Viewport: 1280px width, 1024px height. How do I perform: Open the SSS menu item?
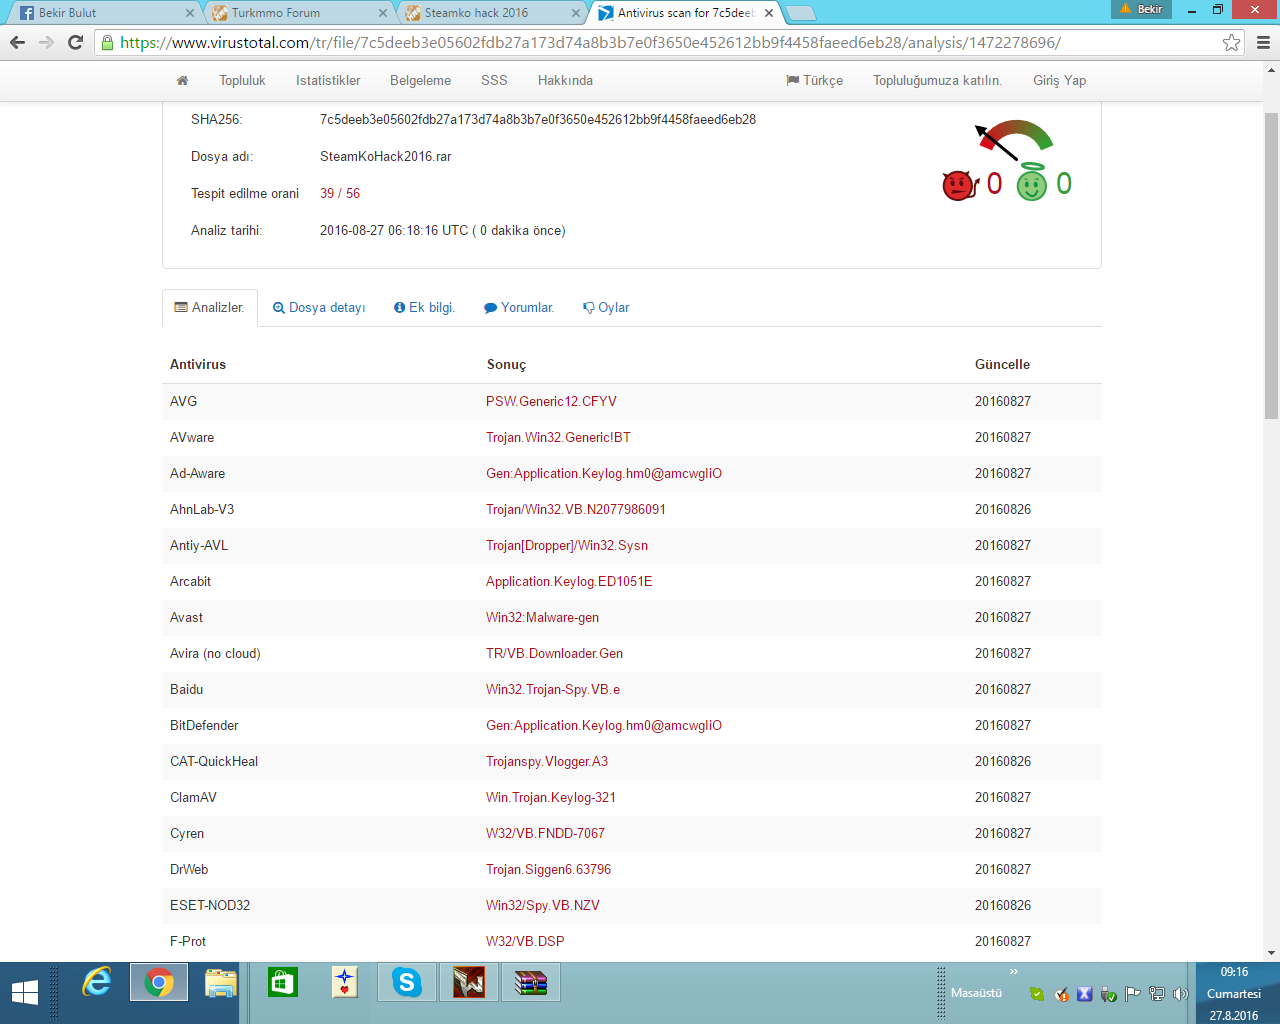pyautogui.click(x=494, y=81)
